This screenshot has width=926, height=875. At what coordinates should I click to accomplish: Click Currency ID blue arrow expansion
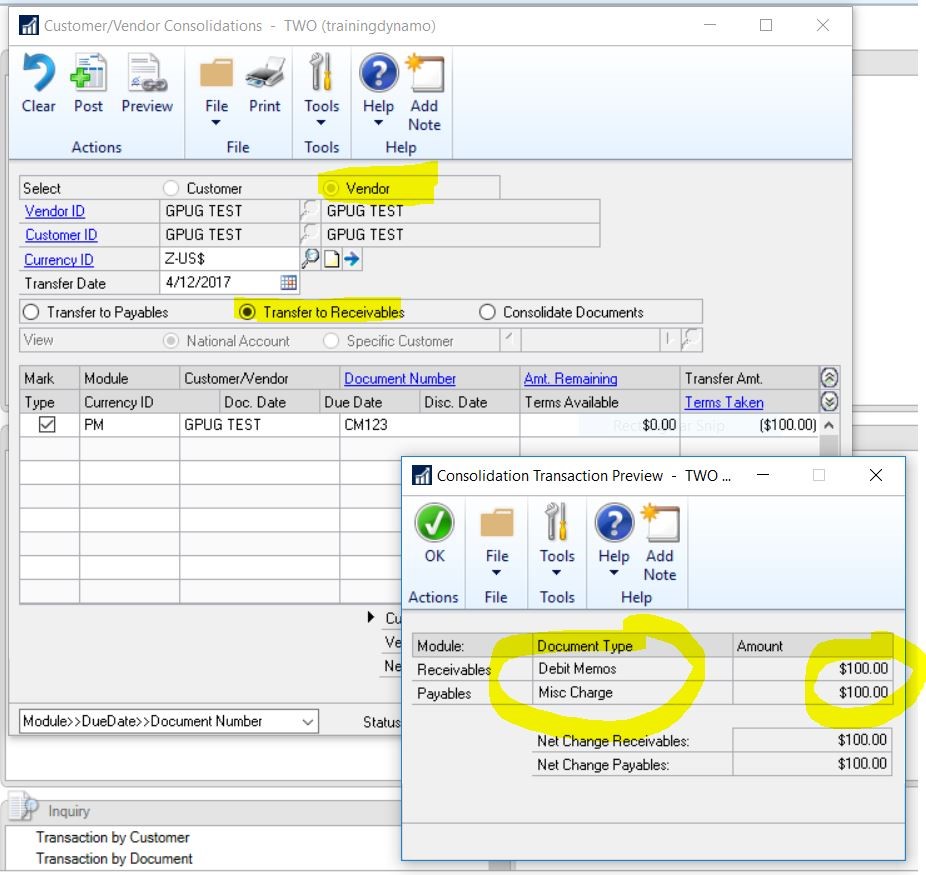pyautogui.click(x=352, y=259)
